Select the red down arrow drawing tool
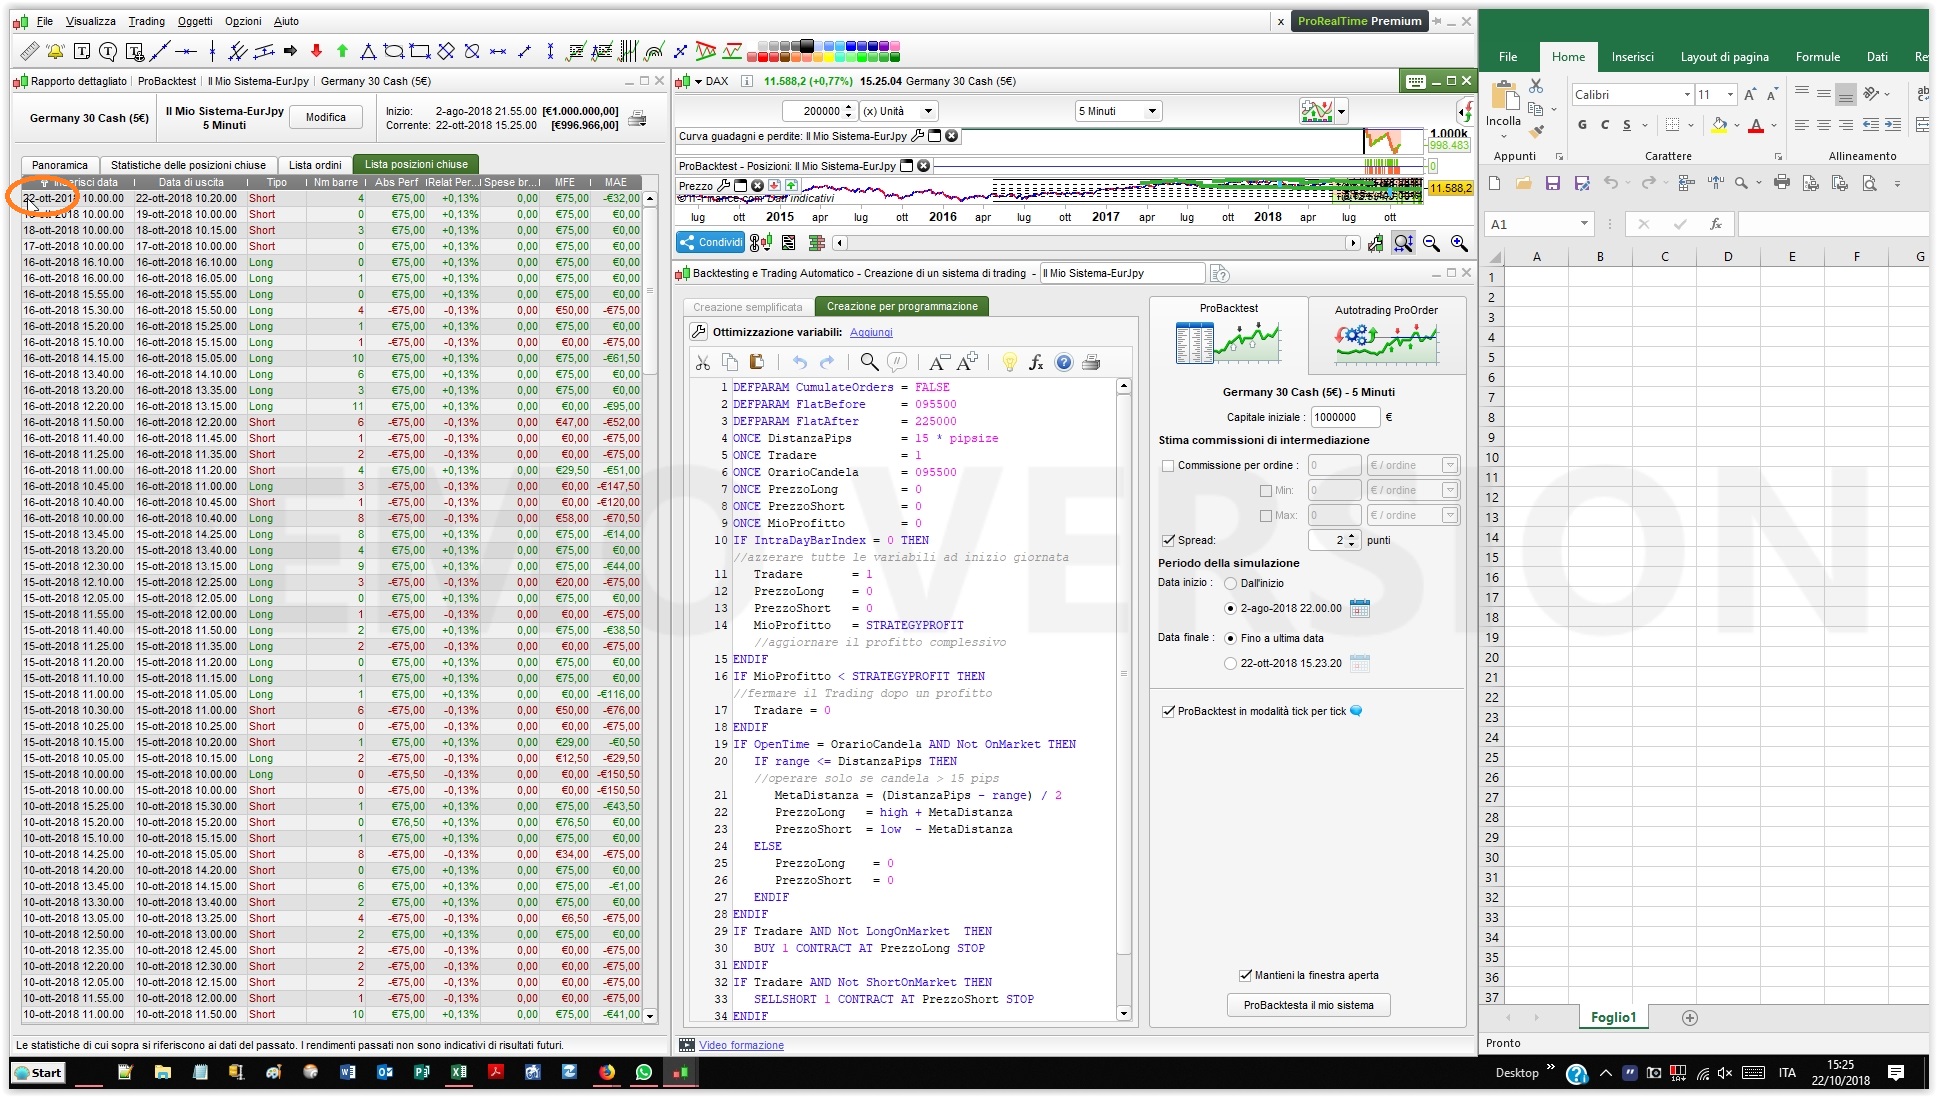 [x=316, y=51]
